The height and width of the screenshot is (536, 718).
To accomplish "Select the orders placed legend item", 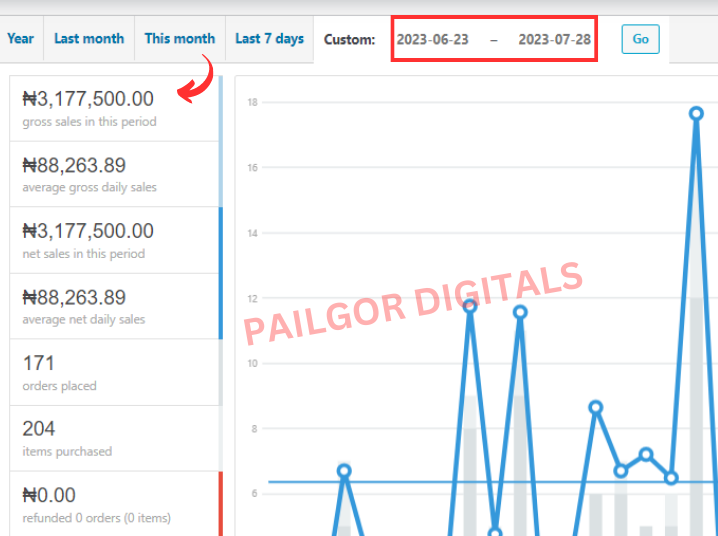I will pos(115,372).
